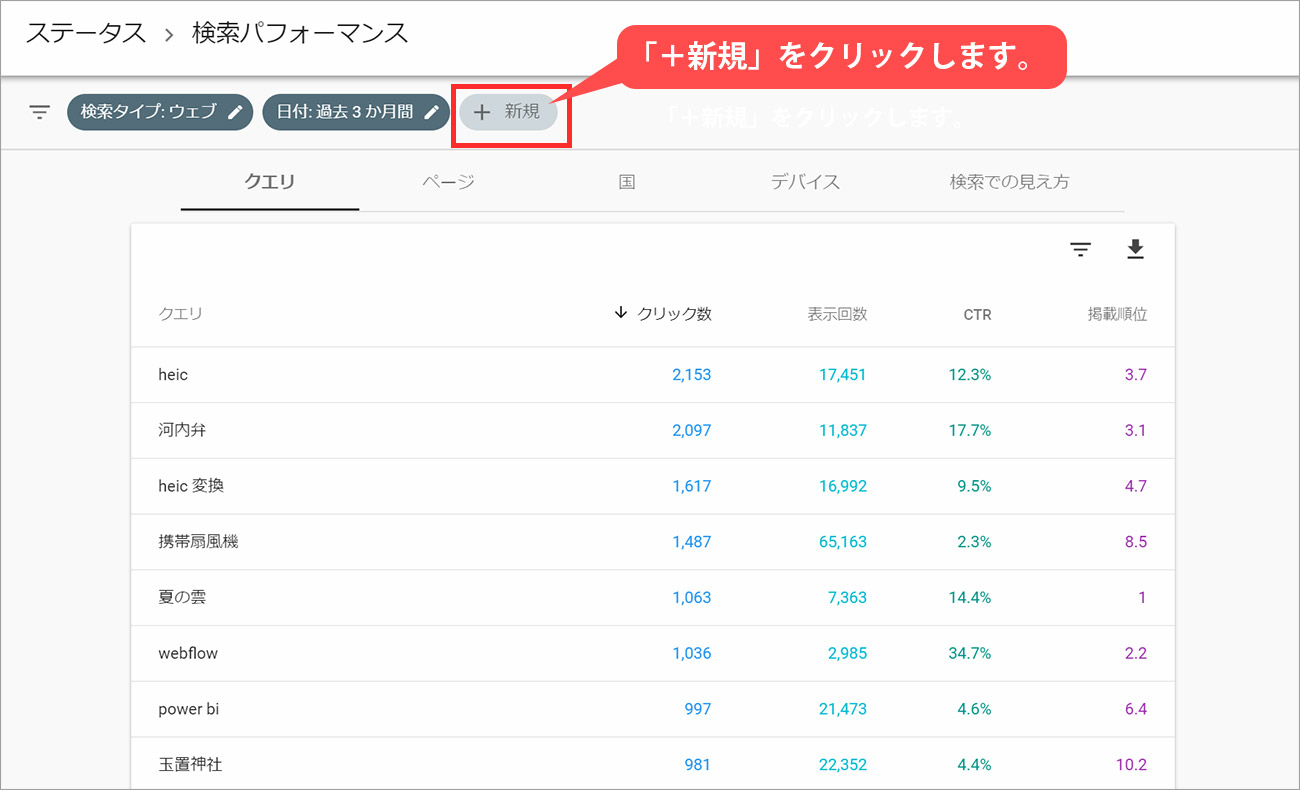1300x790 pixels.
Task: Click the クエリ column header
Action: coord(180,314)
